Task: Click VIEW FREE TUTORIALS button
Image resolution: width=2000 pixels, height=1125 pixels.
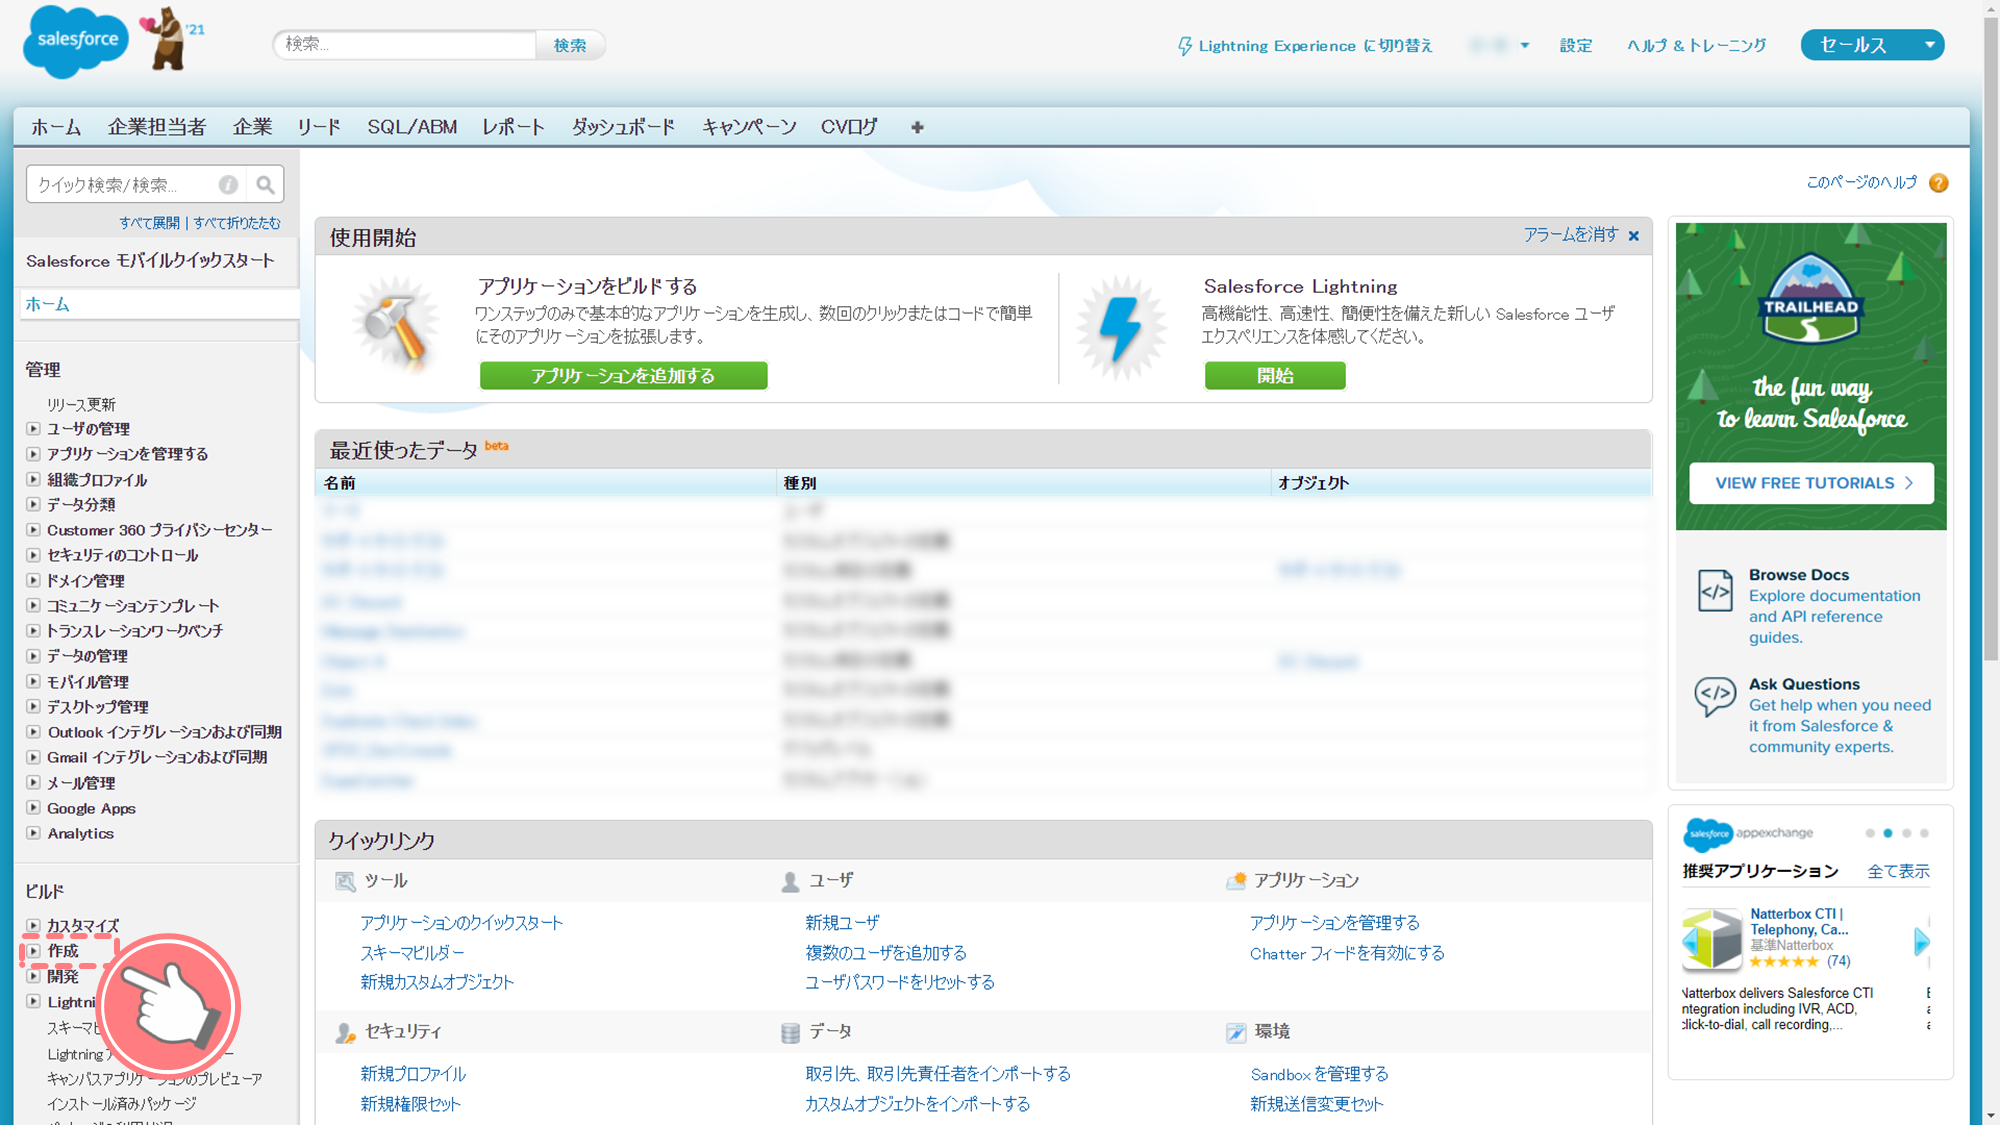Action: pos(1811,483)
